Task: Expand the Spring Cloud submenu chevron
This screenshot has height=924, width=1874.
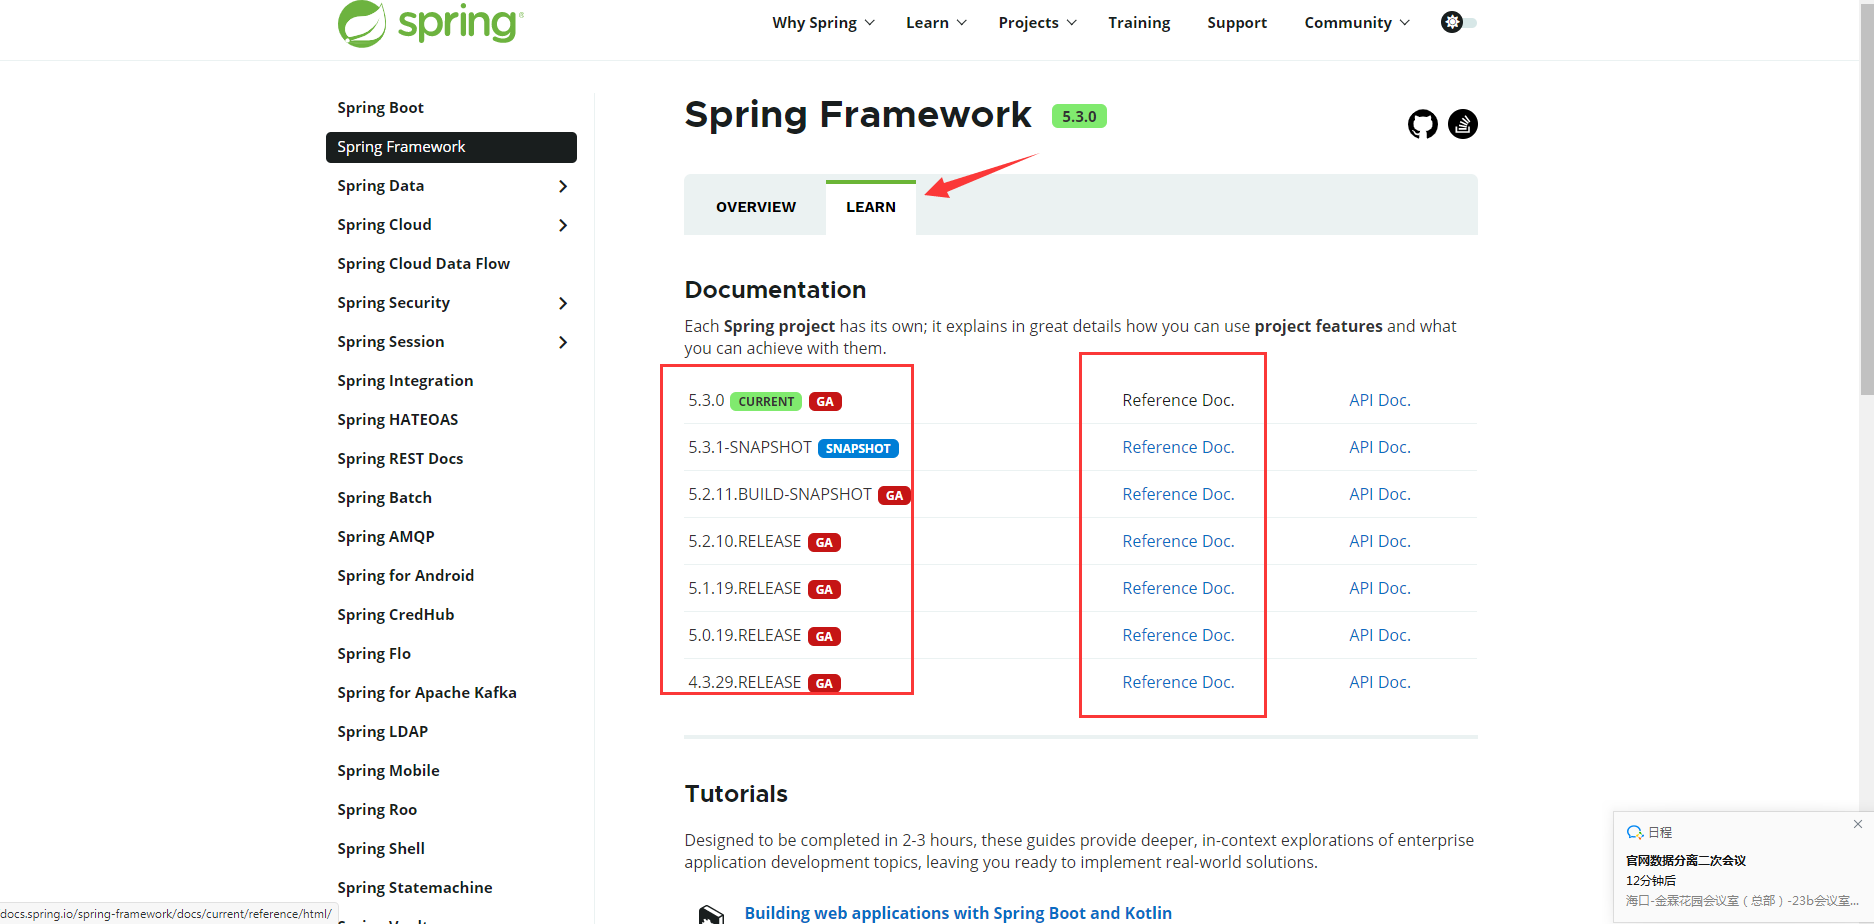Action: tap(563, 225)
